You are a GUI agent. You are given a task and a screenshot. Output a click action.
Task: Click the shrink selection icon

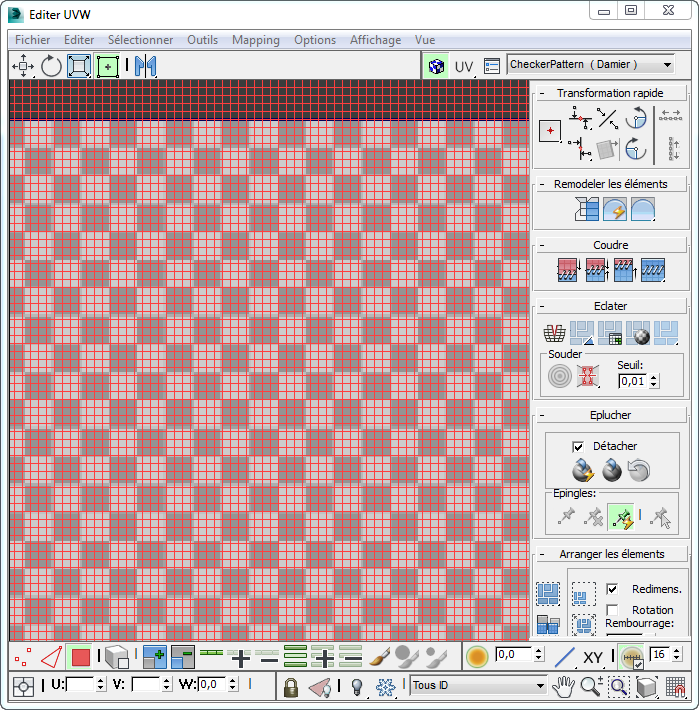click(183, 657)
